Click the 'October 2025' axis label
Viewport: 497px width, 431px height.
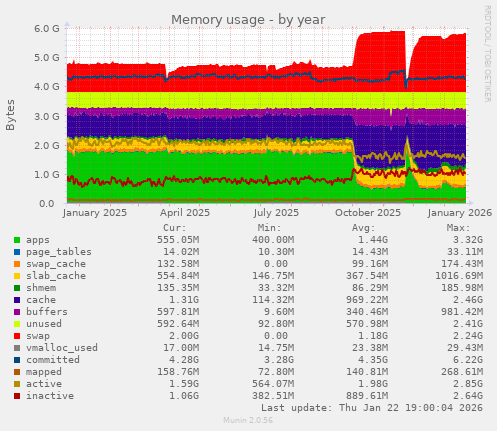tap(368, 213)
